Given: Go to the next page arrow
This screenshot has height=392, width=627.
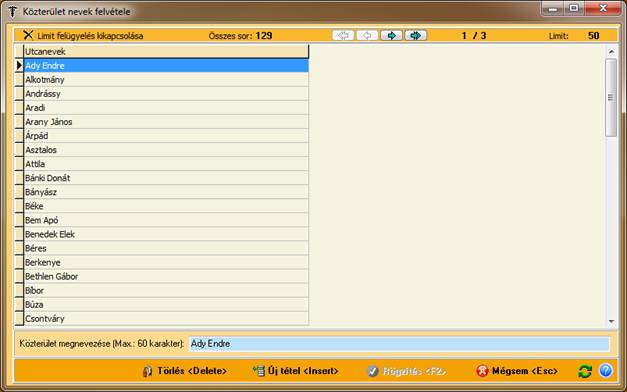Looking at the screenshot, I should (391, 36).
